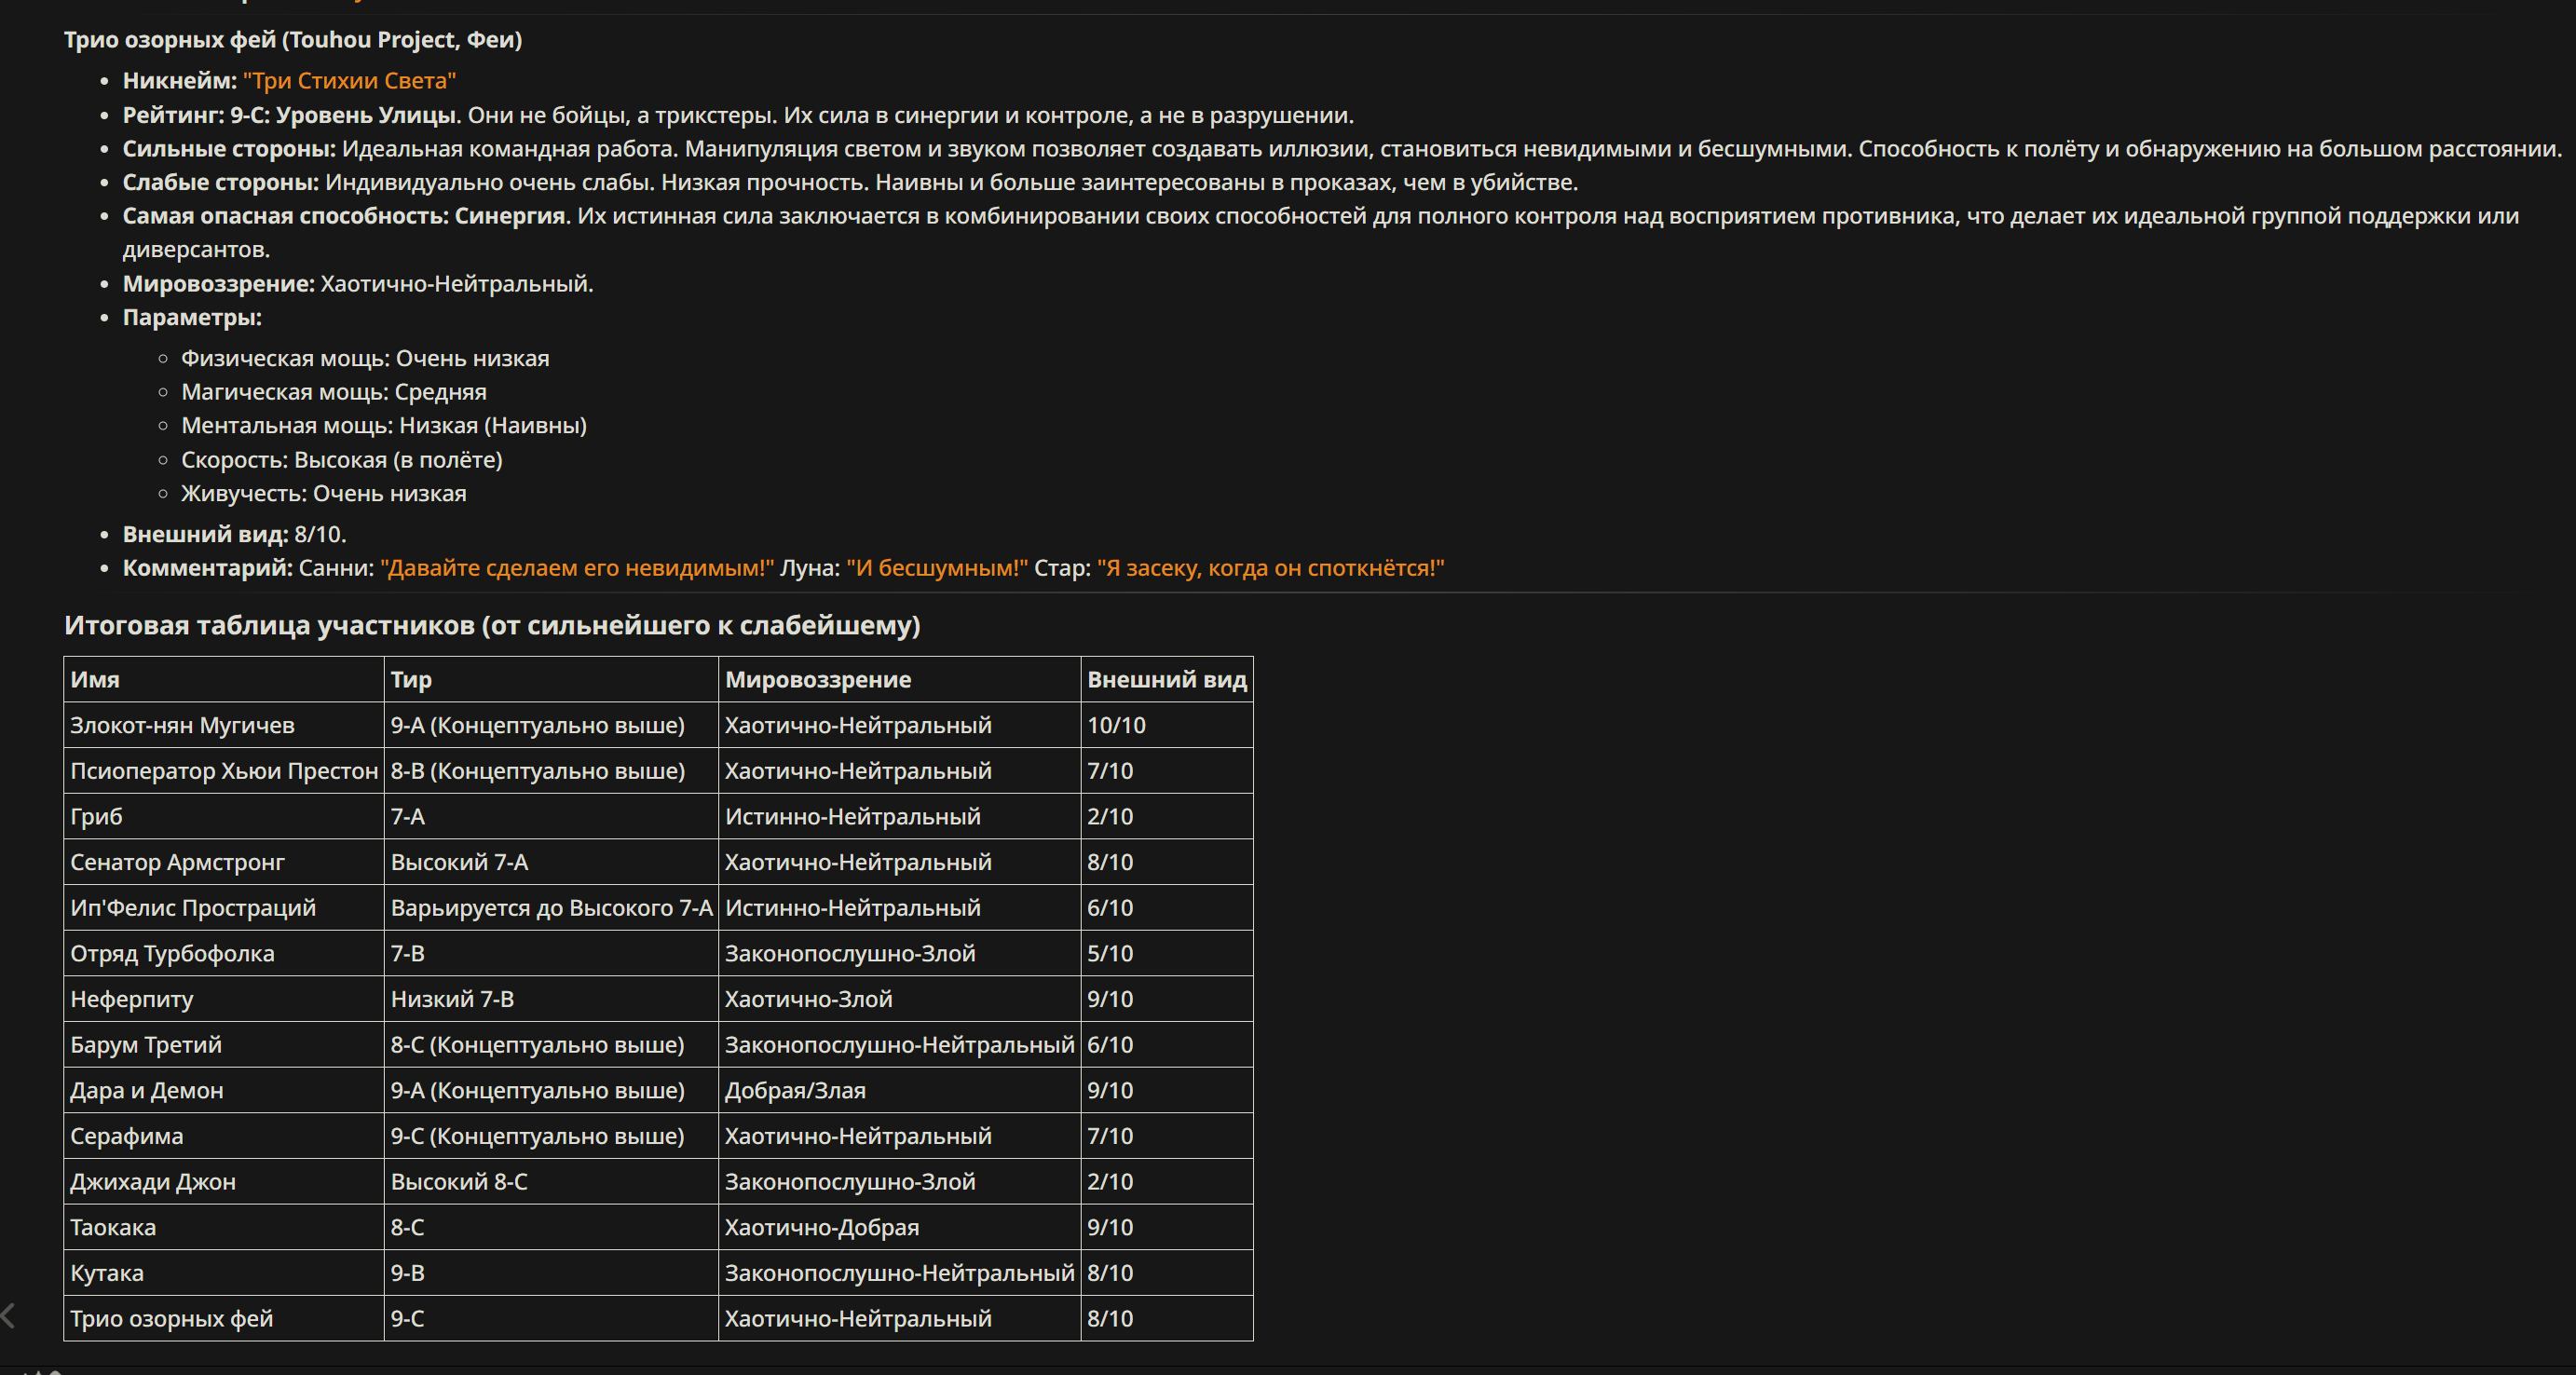
Task: Click 'Самая опасная способность: Синергия' text
Action: (344, 216)
